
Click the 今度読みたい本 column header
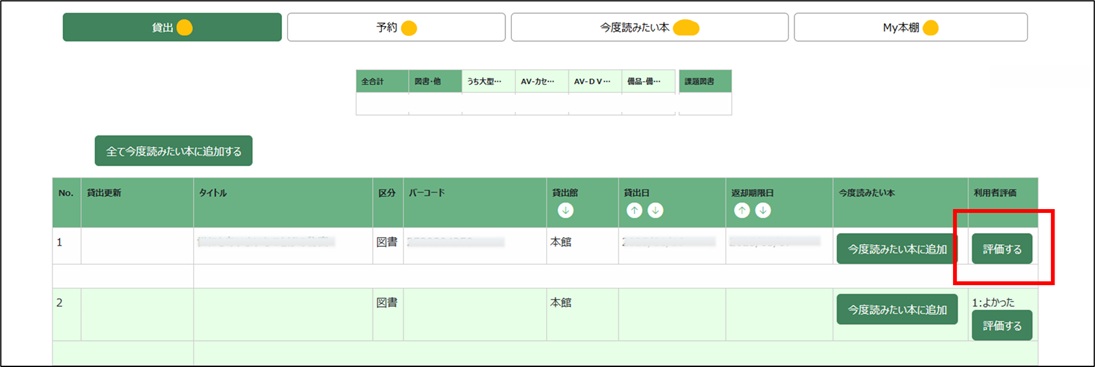(900, 202)
